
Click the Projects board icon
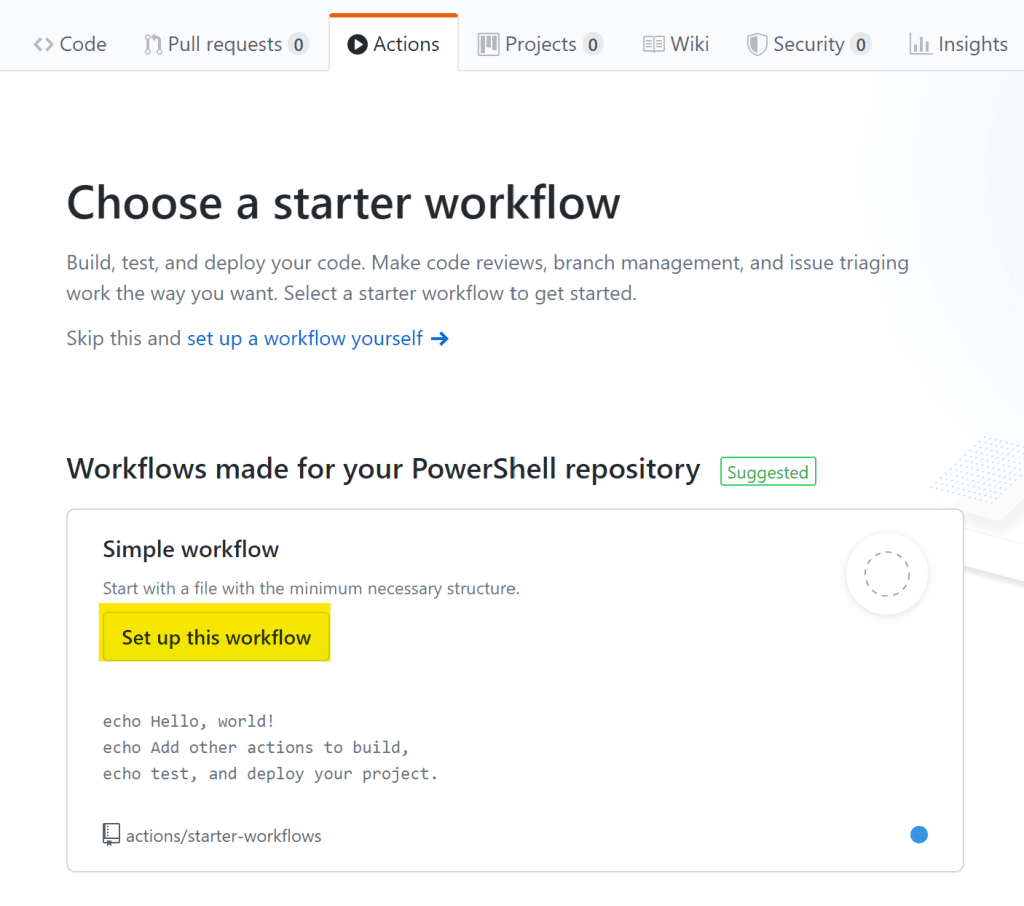pos(489,45)
